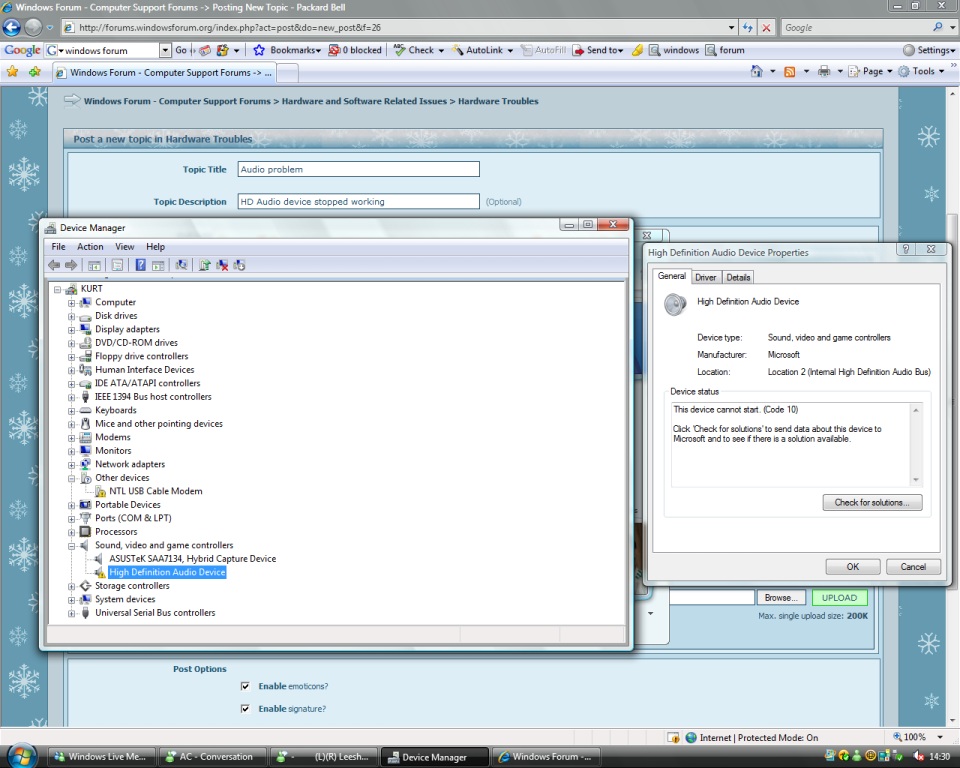The width and height of the screenshot is (960, 768).
Task: Click Hardware and Software Related Issues breadcrumb
Action: (364, 101)
